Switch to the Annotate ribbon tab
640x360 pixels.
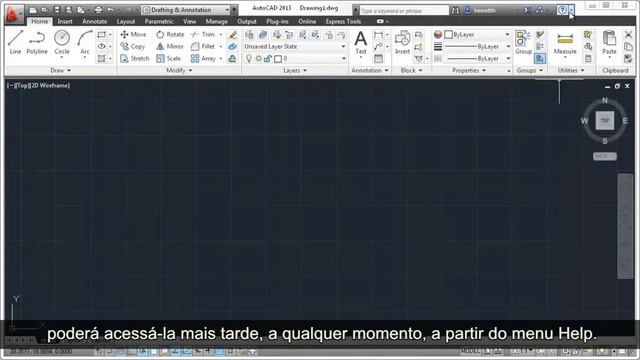[94, 21]
